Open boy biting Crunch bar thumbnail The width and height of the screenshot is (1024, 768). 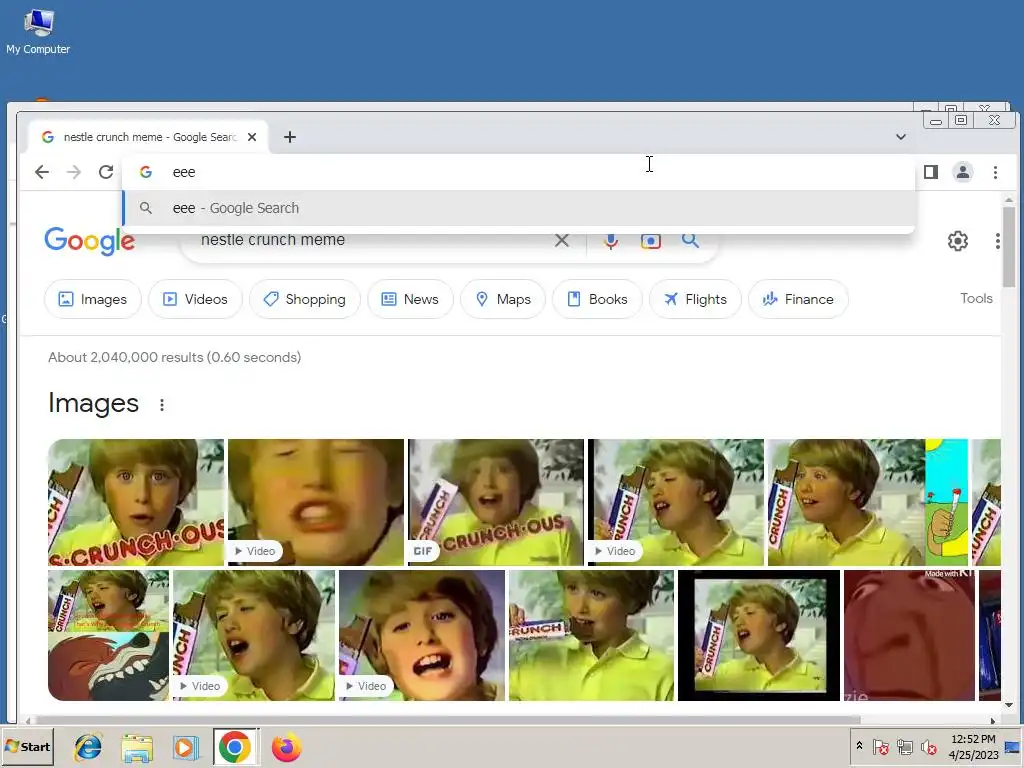point(591,635)
